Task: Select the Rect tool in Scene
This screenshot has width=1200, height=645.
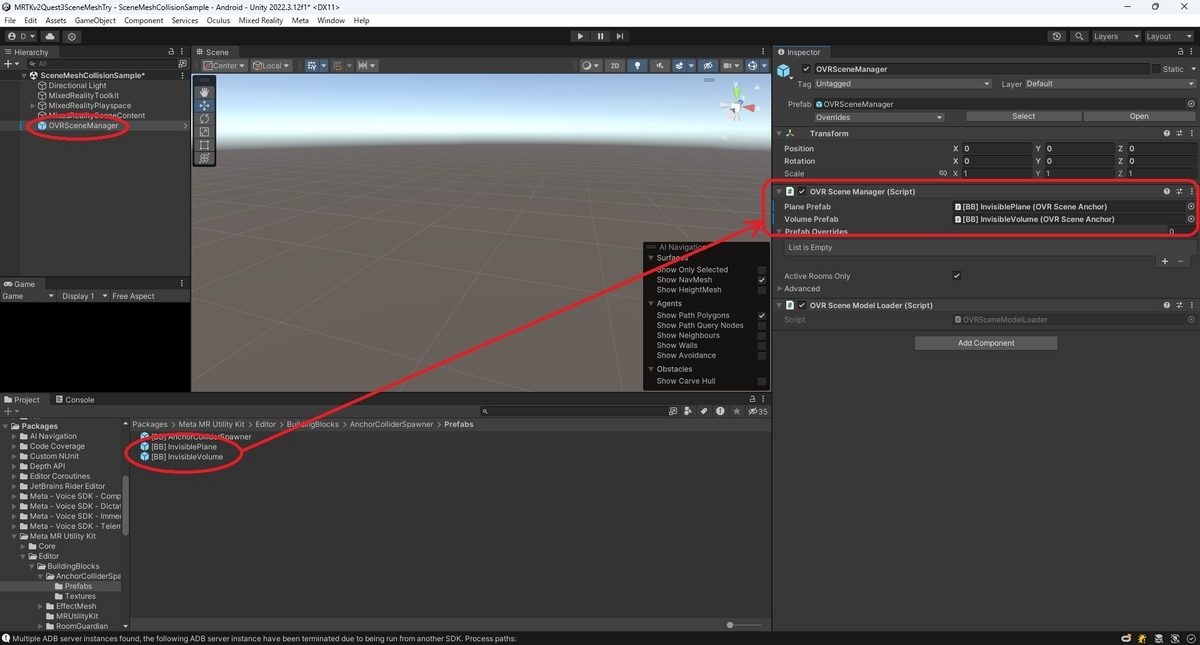Action: click(x=204, y=145)
